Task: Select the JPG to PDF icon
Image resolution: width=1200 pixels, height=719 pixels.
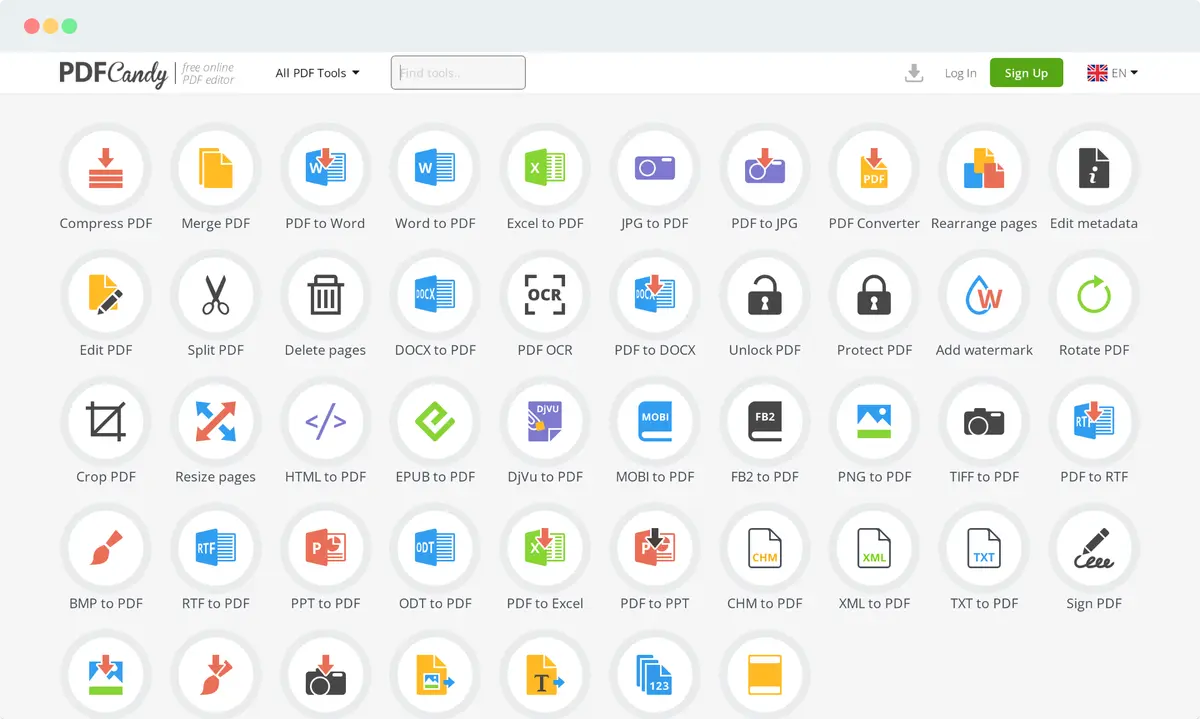Action: 655,168
